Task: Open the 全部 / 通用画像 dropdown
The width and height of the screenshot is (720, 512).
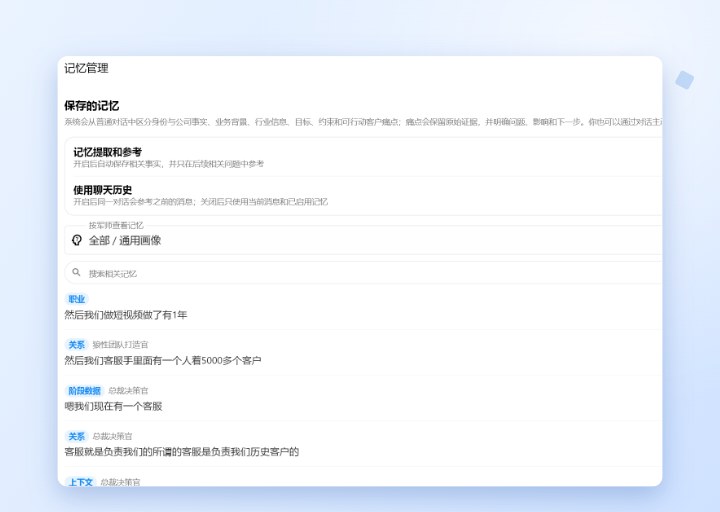Action: 363,240
